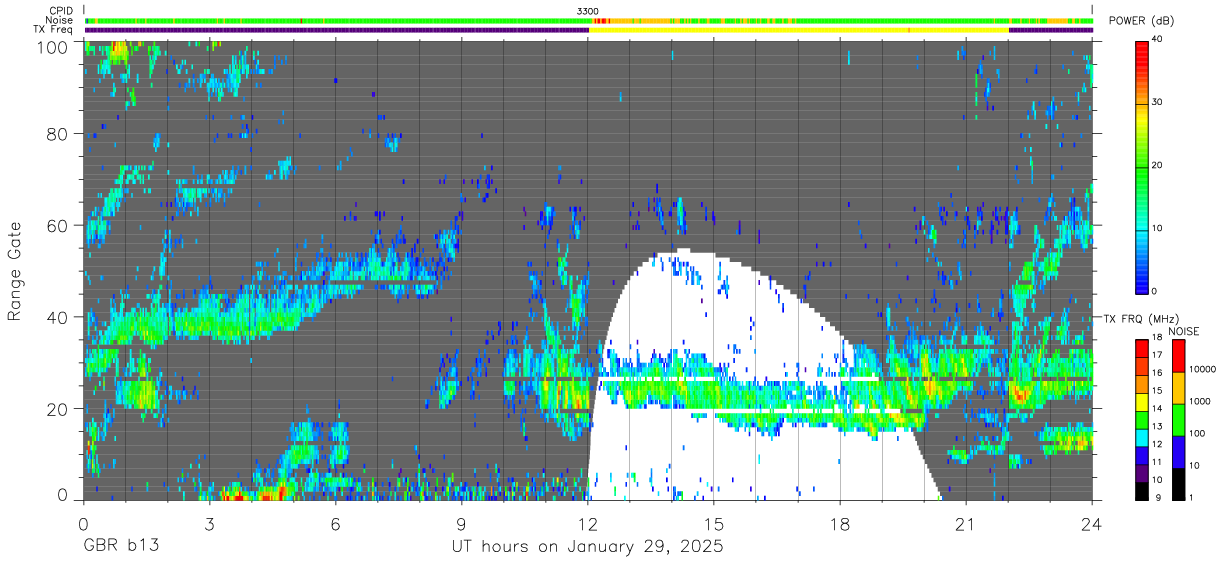
Task: Click the TX Freq strip label
Action: point(54,29)
